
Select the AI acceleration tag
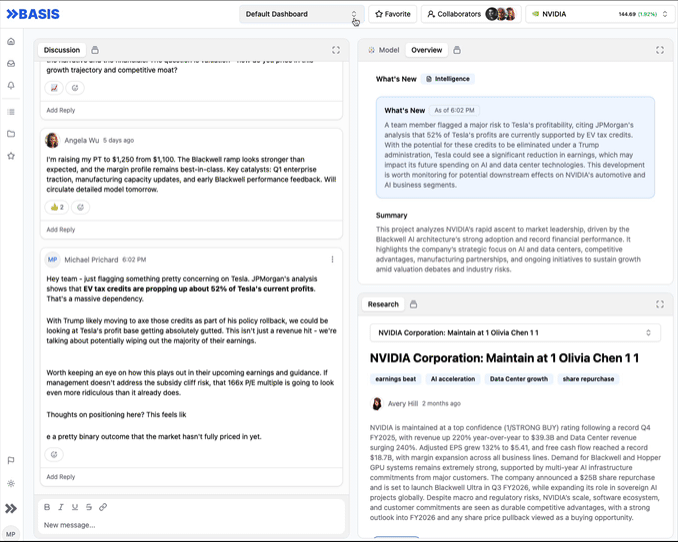click(453, 379)
